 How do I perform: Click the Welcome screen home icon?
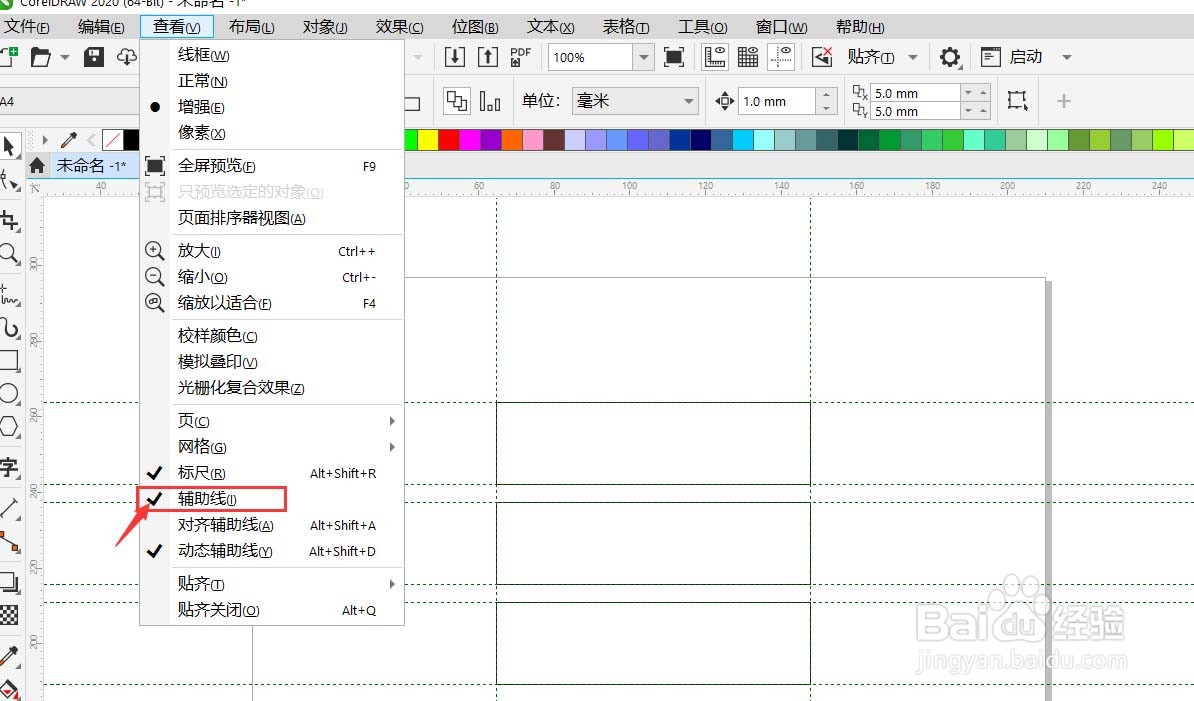click(37, 165)
